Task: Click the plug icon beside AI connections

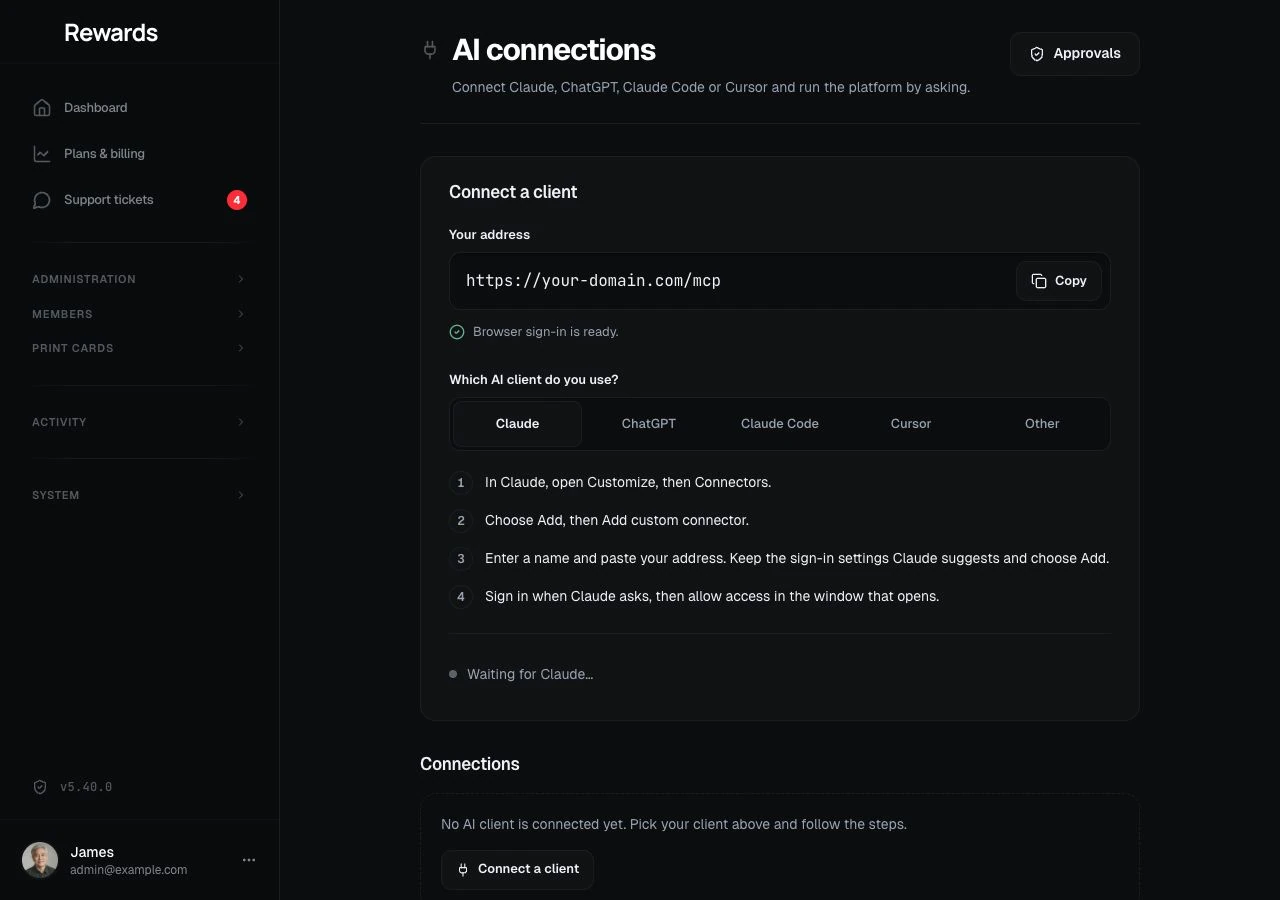Action: click(x=430, y=50)
